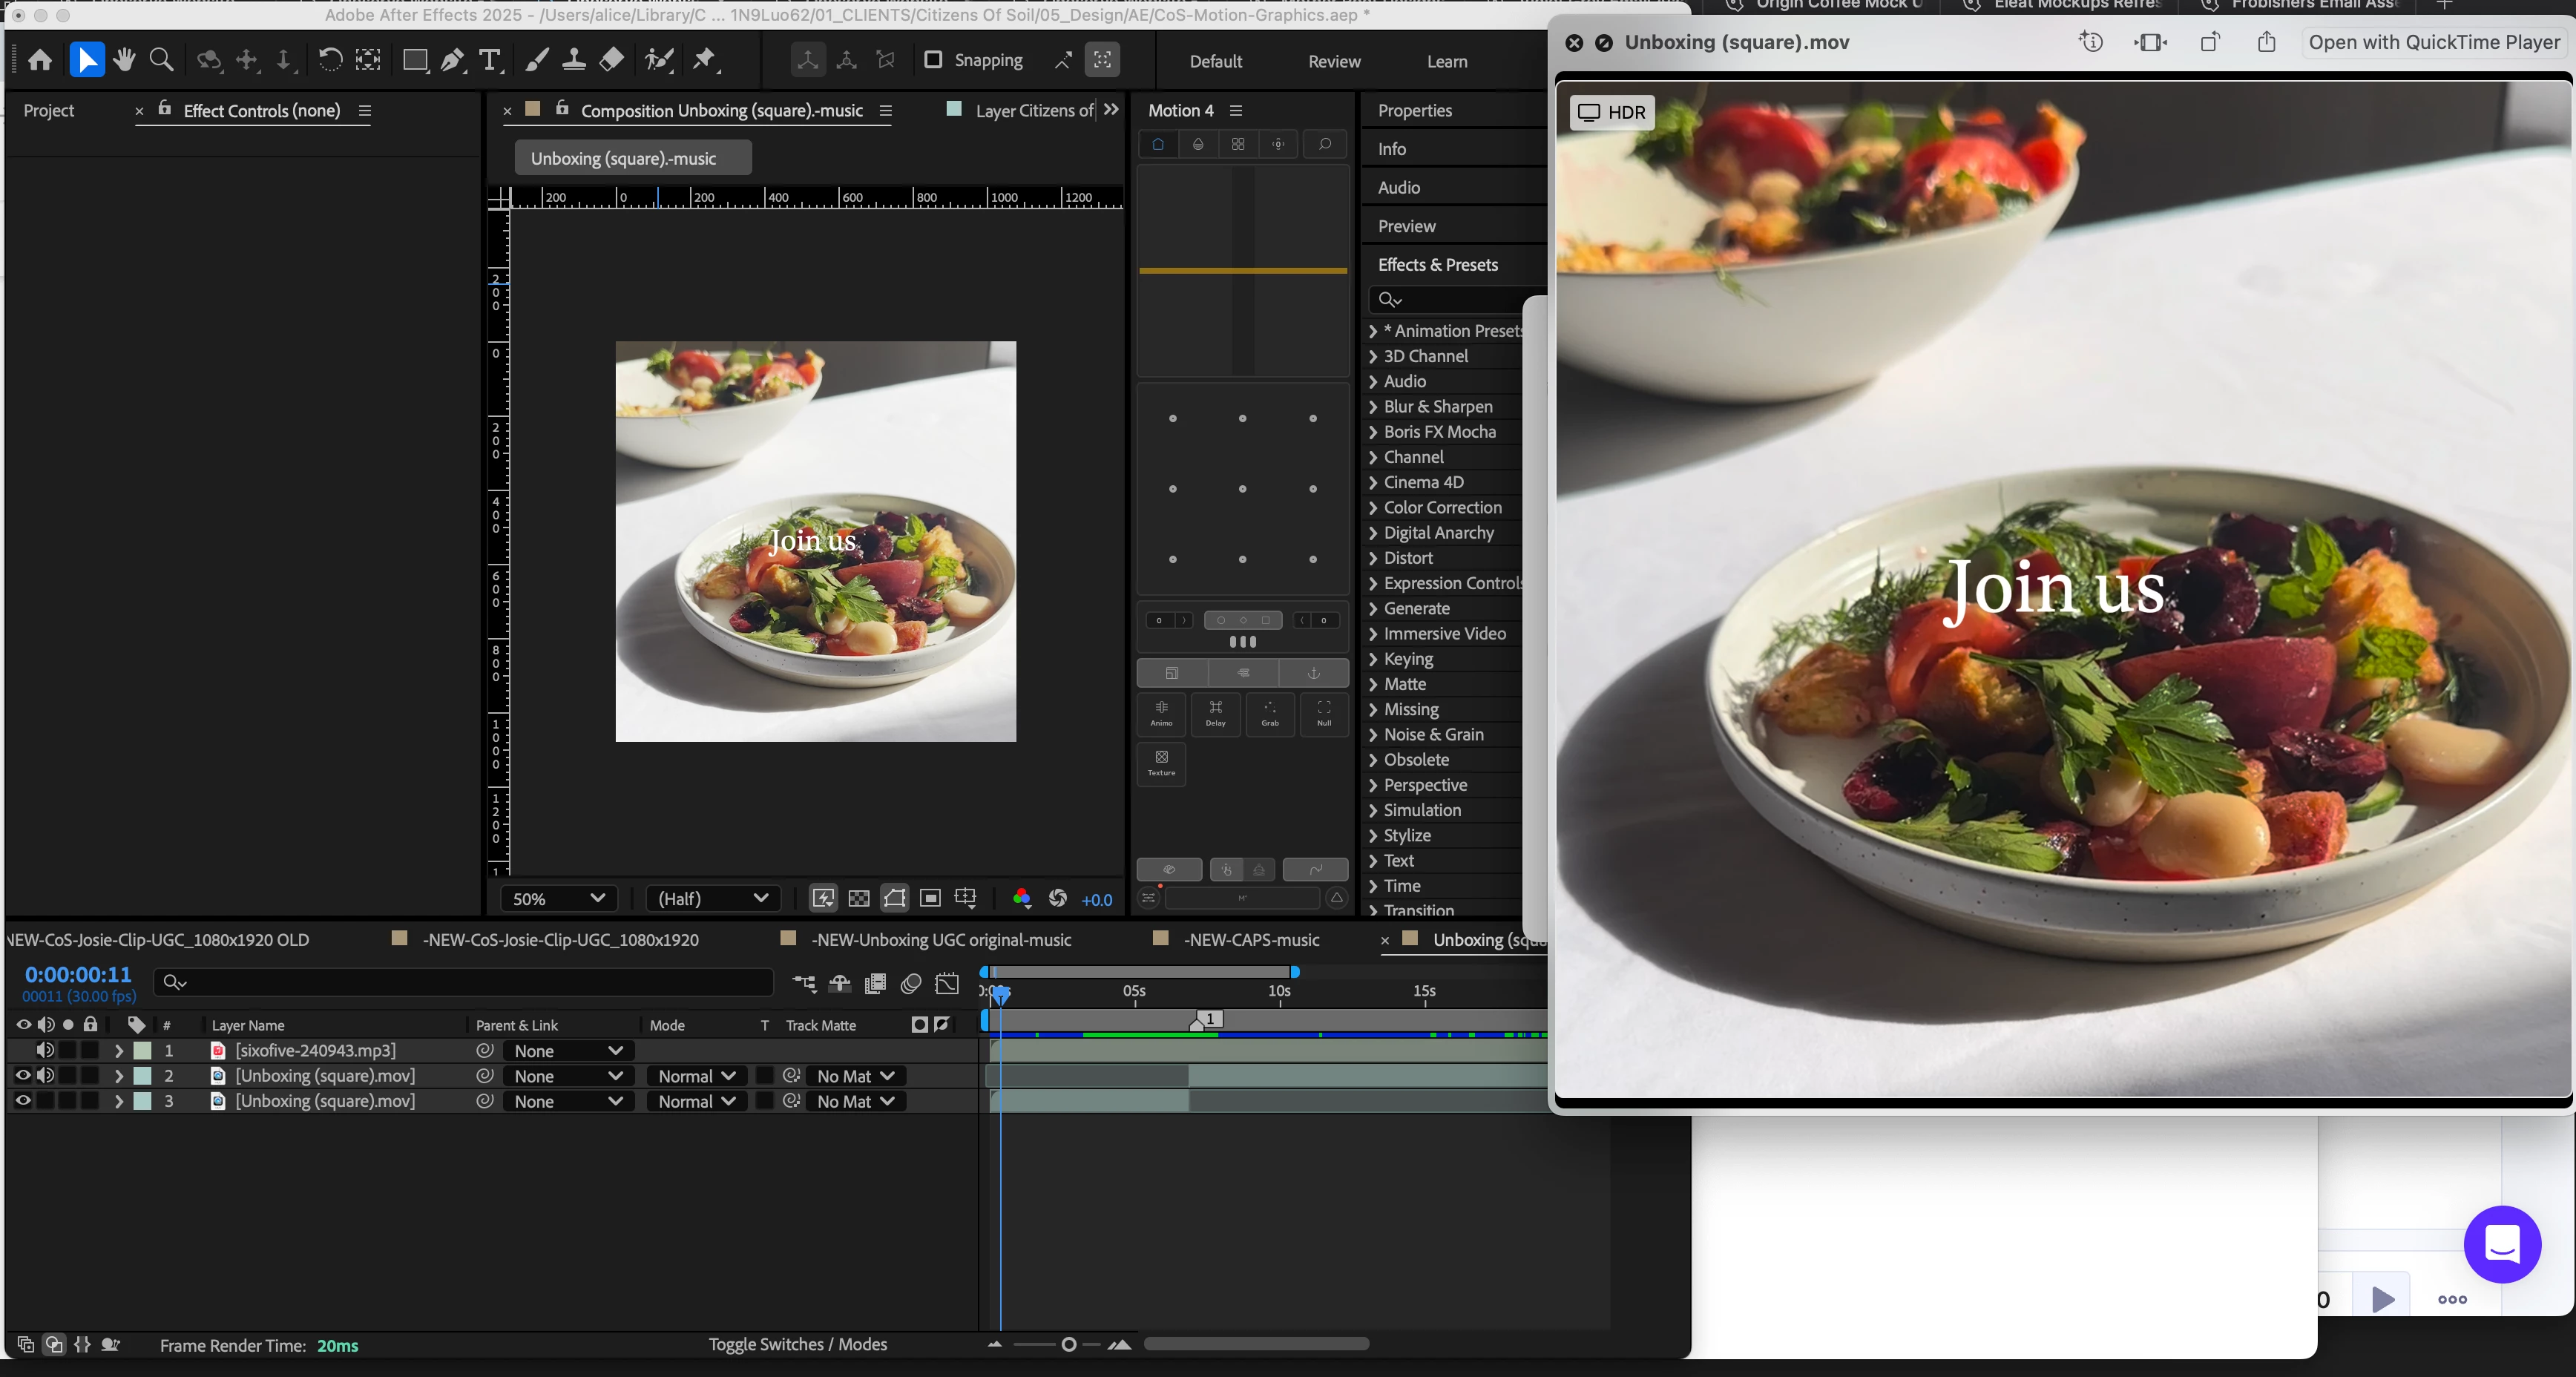Select the Hand tool
This screenshot has width=2576, height=1377.
(124, 60)
